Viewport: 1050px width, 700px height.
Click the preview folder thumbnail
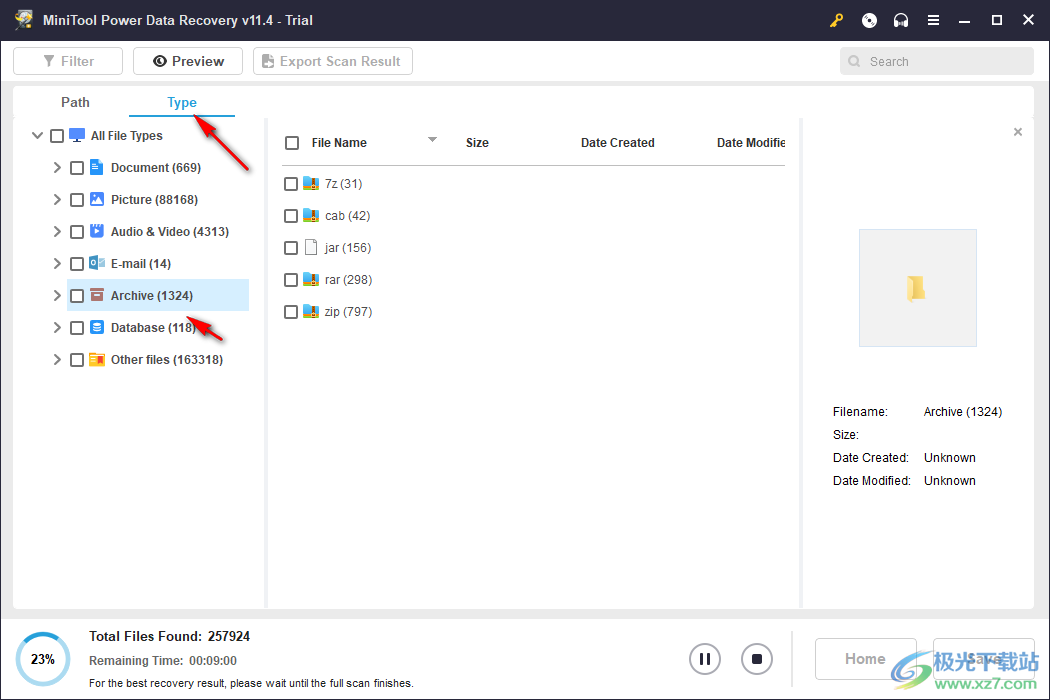[917, 288]
